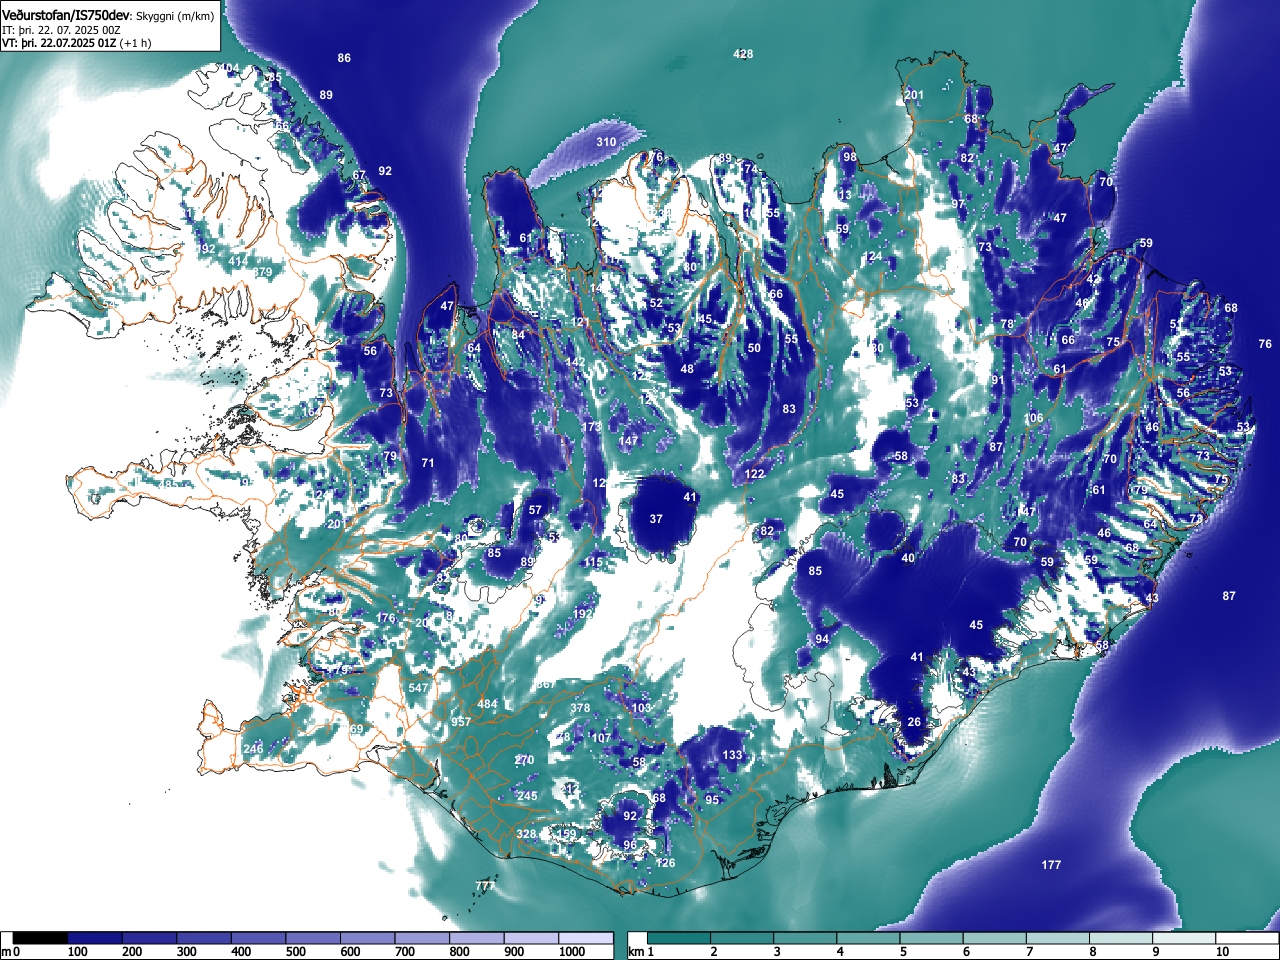The width and height of the screenshot is (1280, 960).
Task: Click the '124' visibility value
Action: (x=874, y=257)
